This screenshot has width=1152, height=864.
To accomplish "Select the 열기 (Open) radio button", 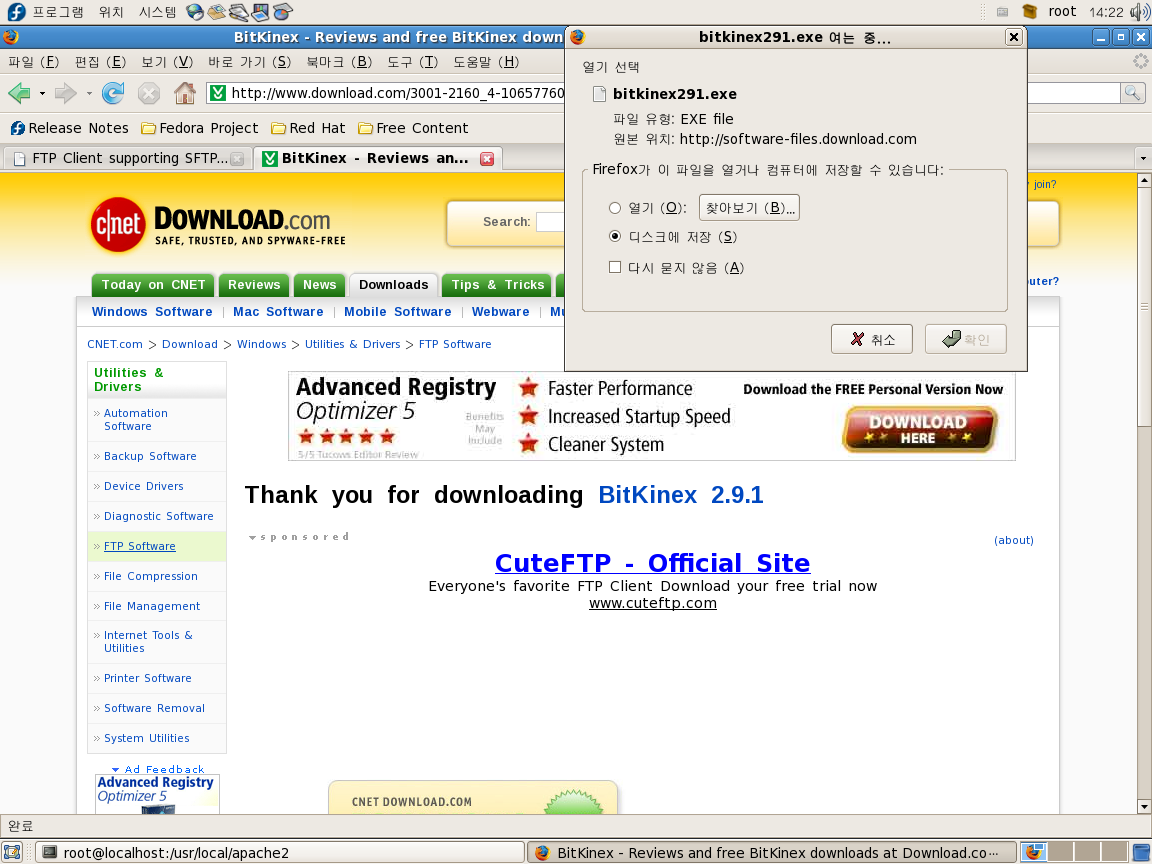I will click(x=615, y=208).
